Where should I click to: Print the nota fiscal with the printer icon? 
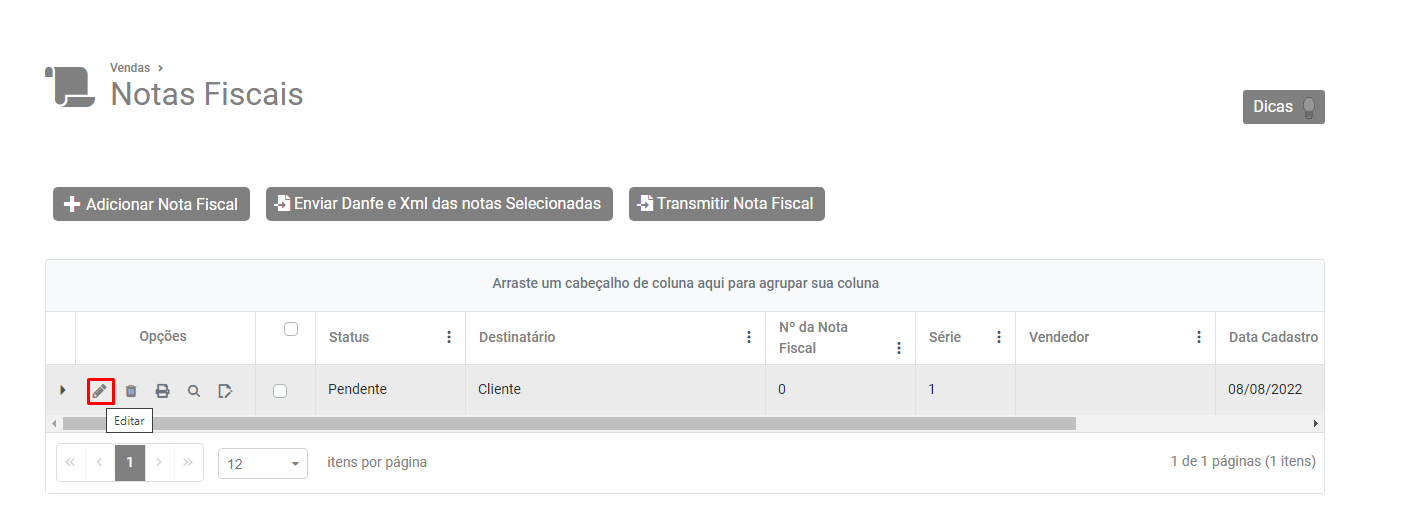point(162,390)
